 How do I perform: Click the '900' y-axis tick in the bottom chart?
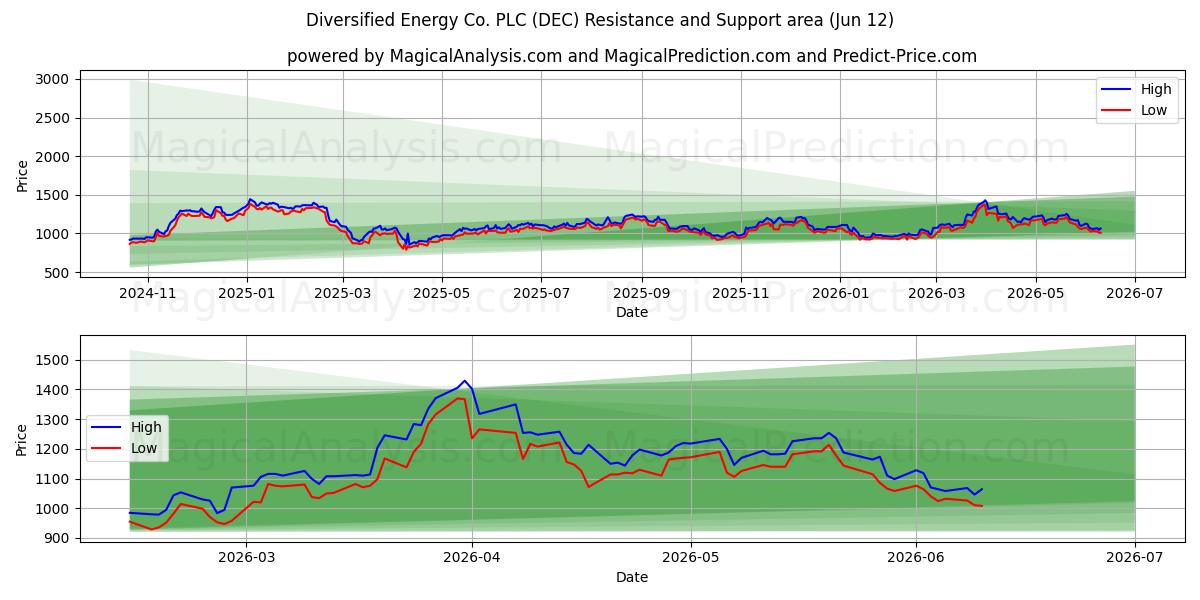56,539
